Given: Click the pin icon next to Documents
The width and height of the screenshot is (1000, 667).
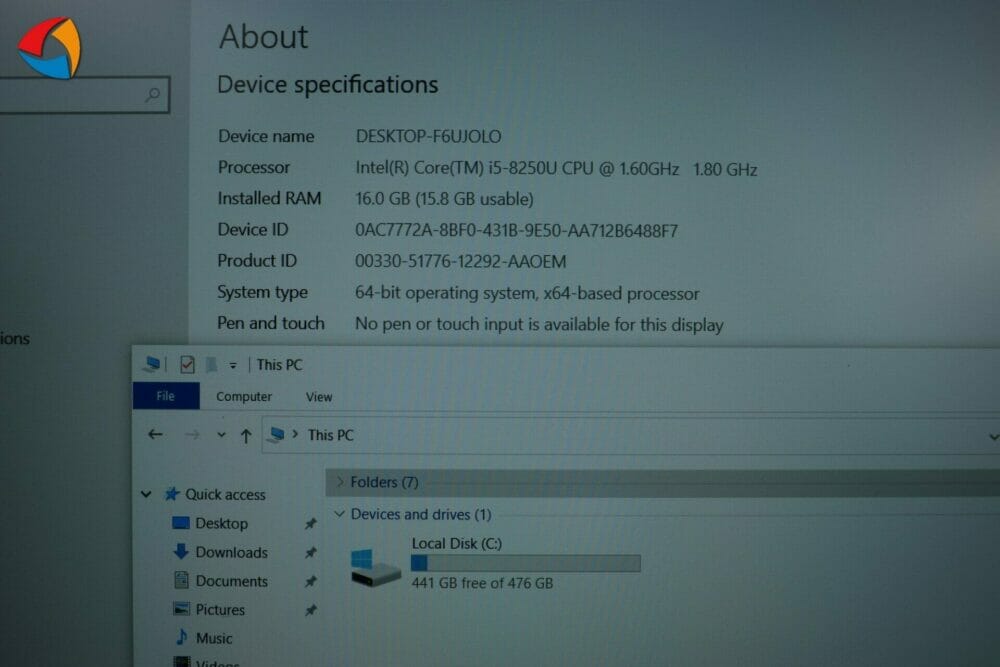Looking at the screenshot, I should (x=311, y=582).
